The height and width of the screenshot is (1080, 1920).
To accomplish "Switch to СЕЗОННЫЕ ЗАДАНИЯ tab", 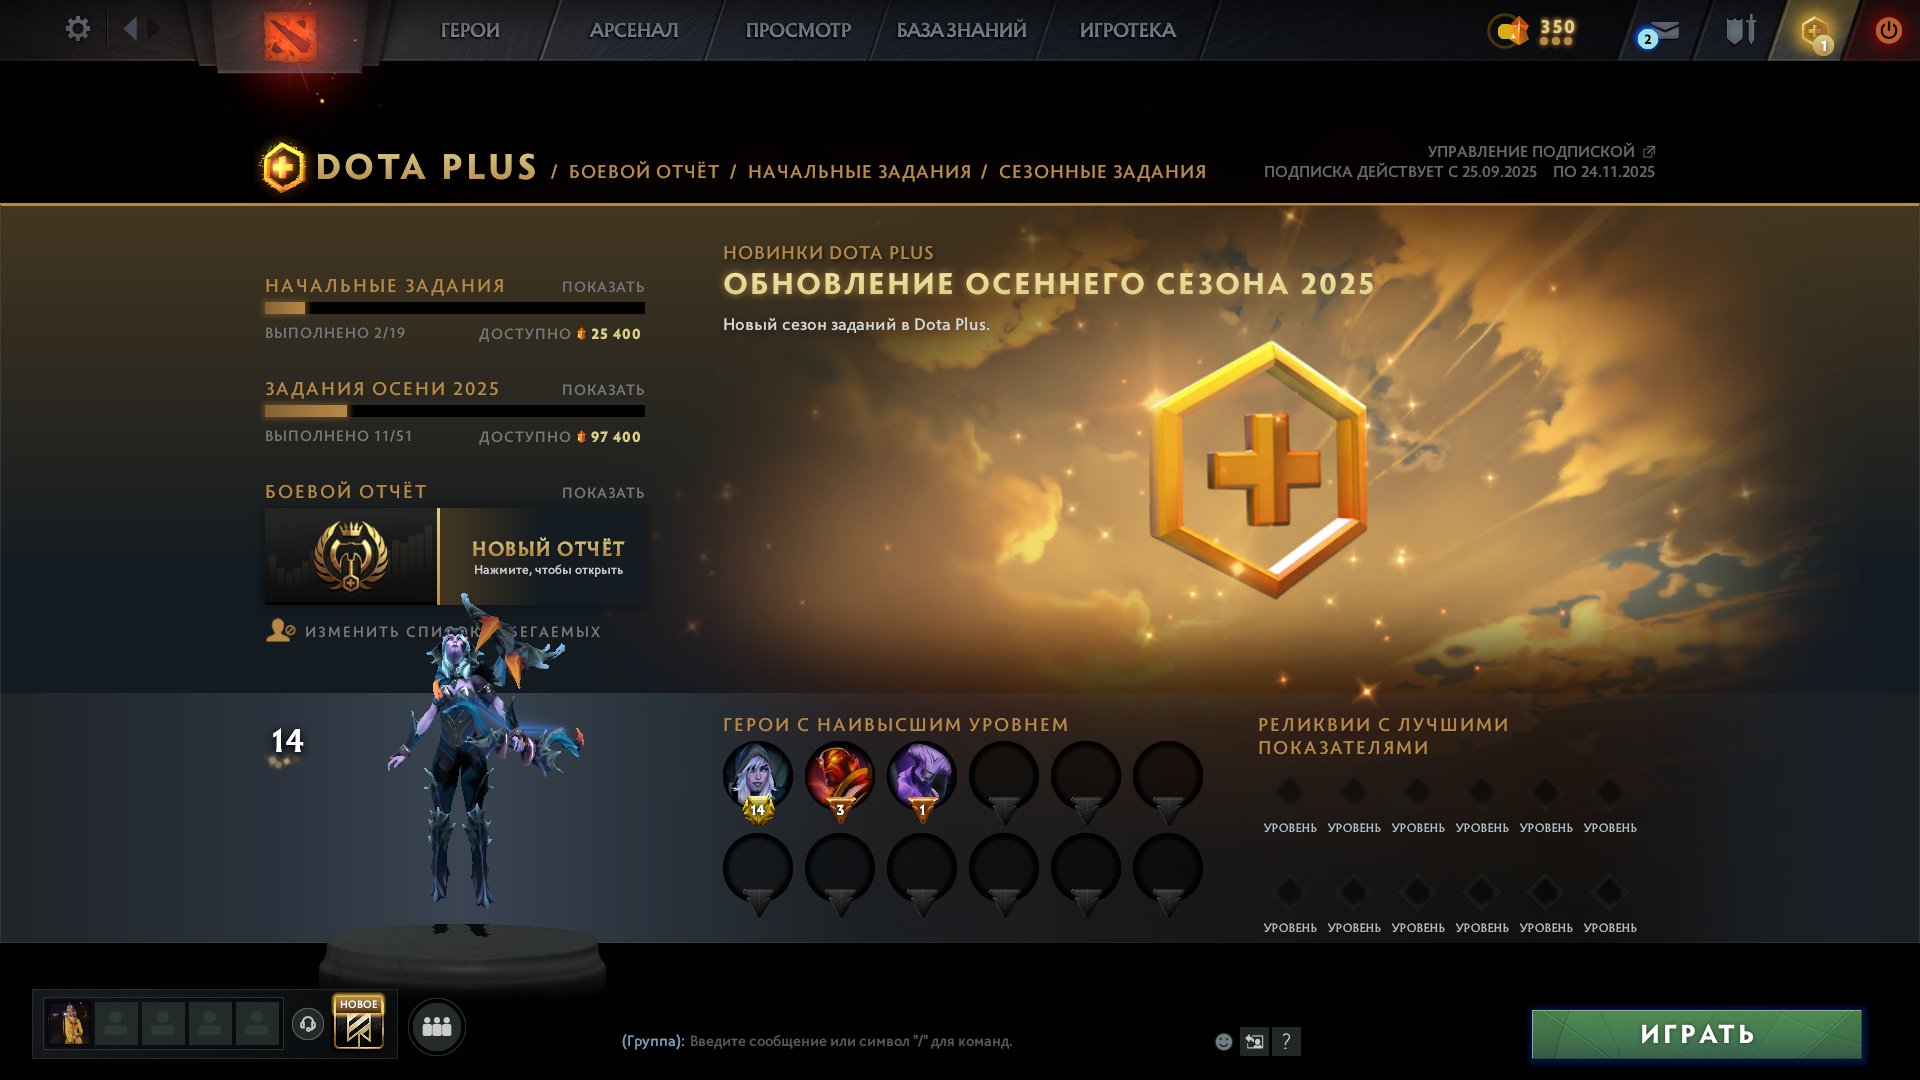I will [x=1102, y=171].
